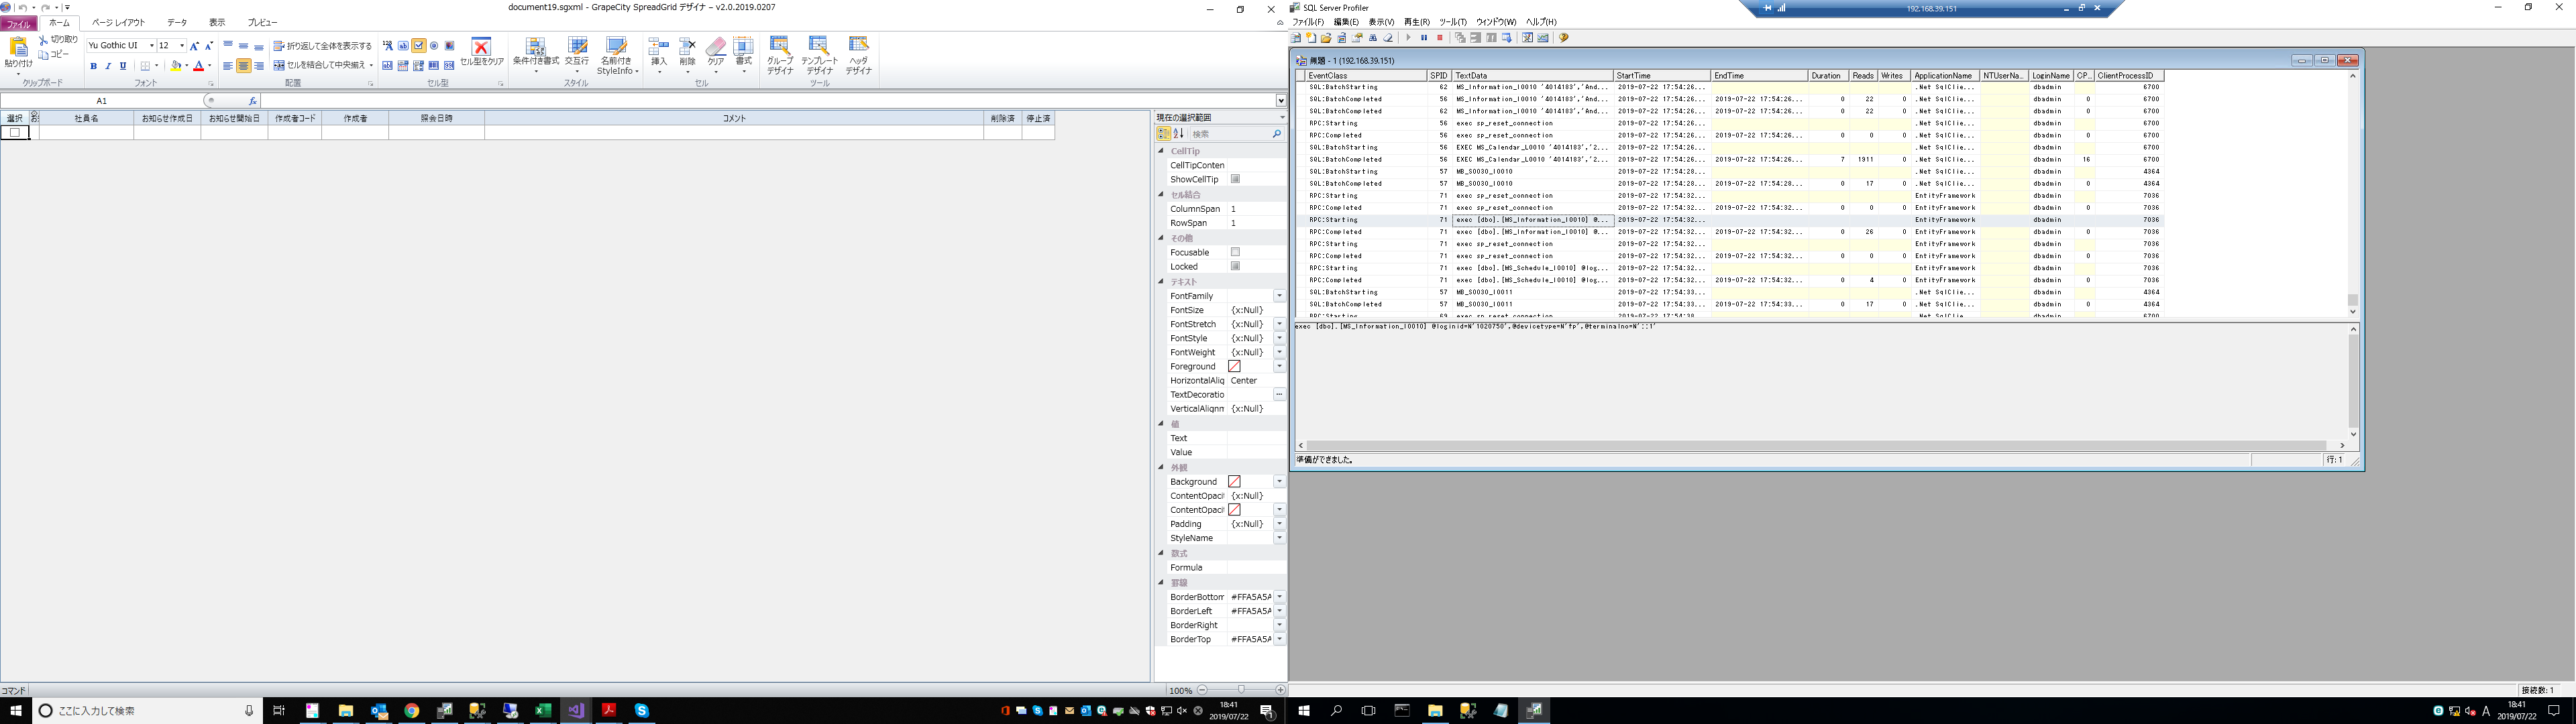Image resolution: width=2576 pixels, height=724 pixels.
Task: Click the alternating rows (交互行) icon
Action: coord(577,46)
